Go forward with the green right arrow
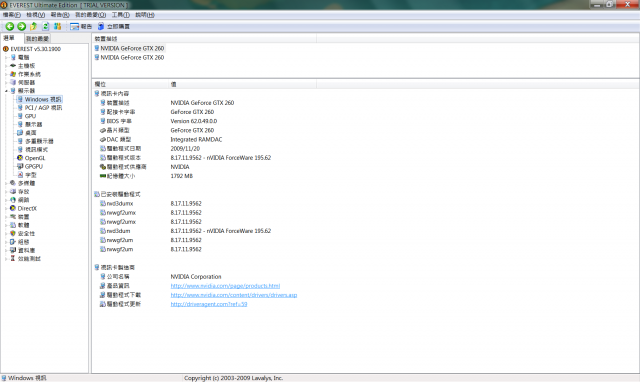 (22, 27)
